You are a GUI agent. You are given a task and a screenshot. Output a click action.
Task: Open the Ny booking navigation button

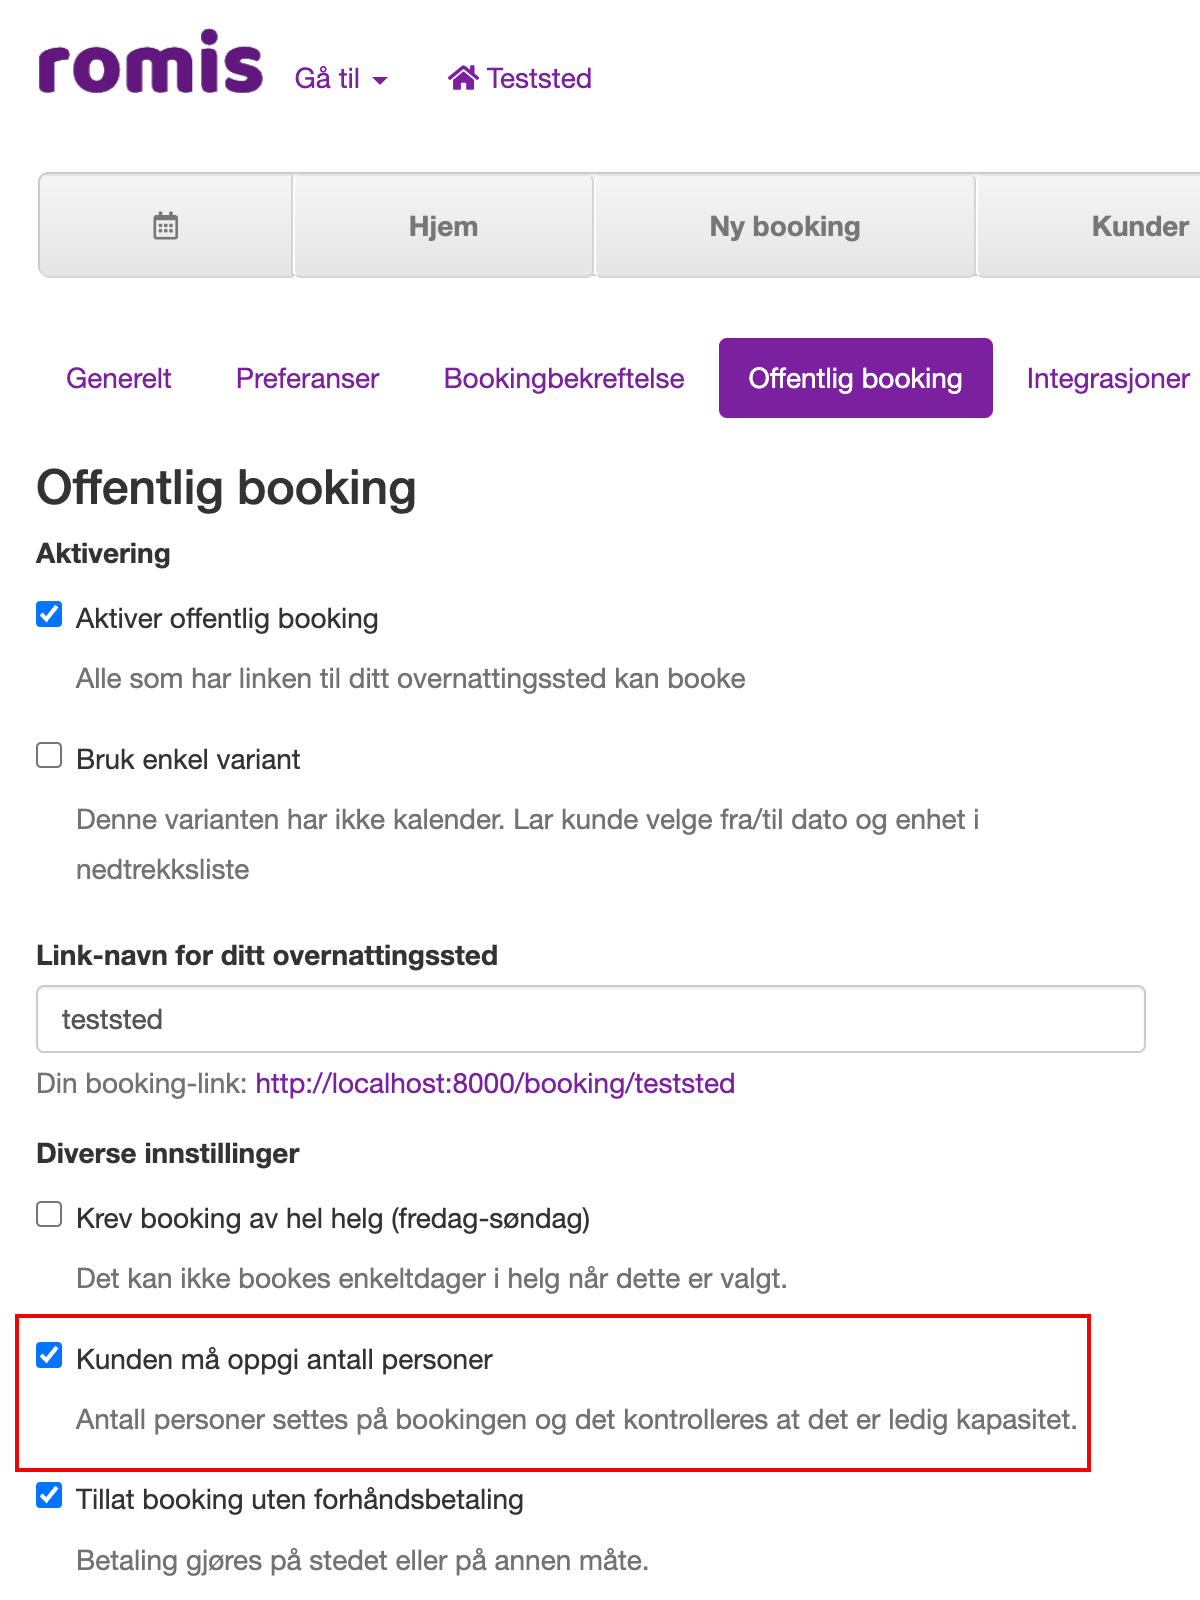coord(785,226)
